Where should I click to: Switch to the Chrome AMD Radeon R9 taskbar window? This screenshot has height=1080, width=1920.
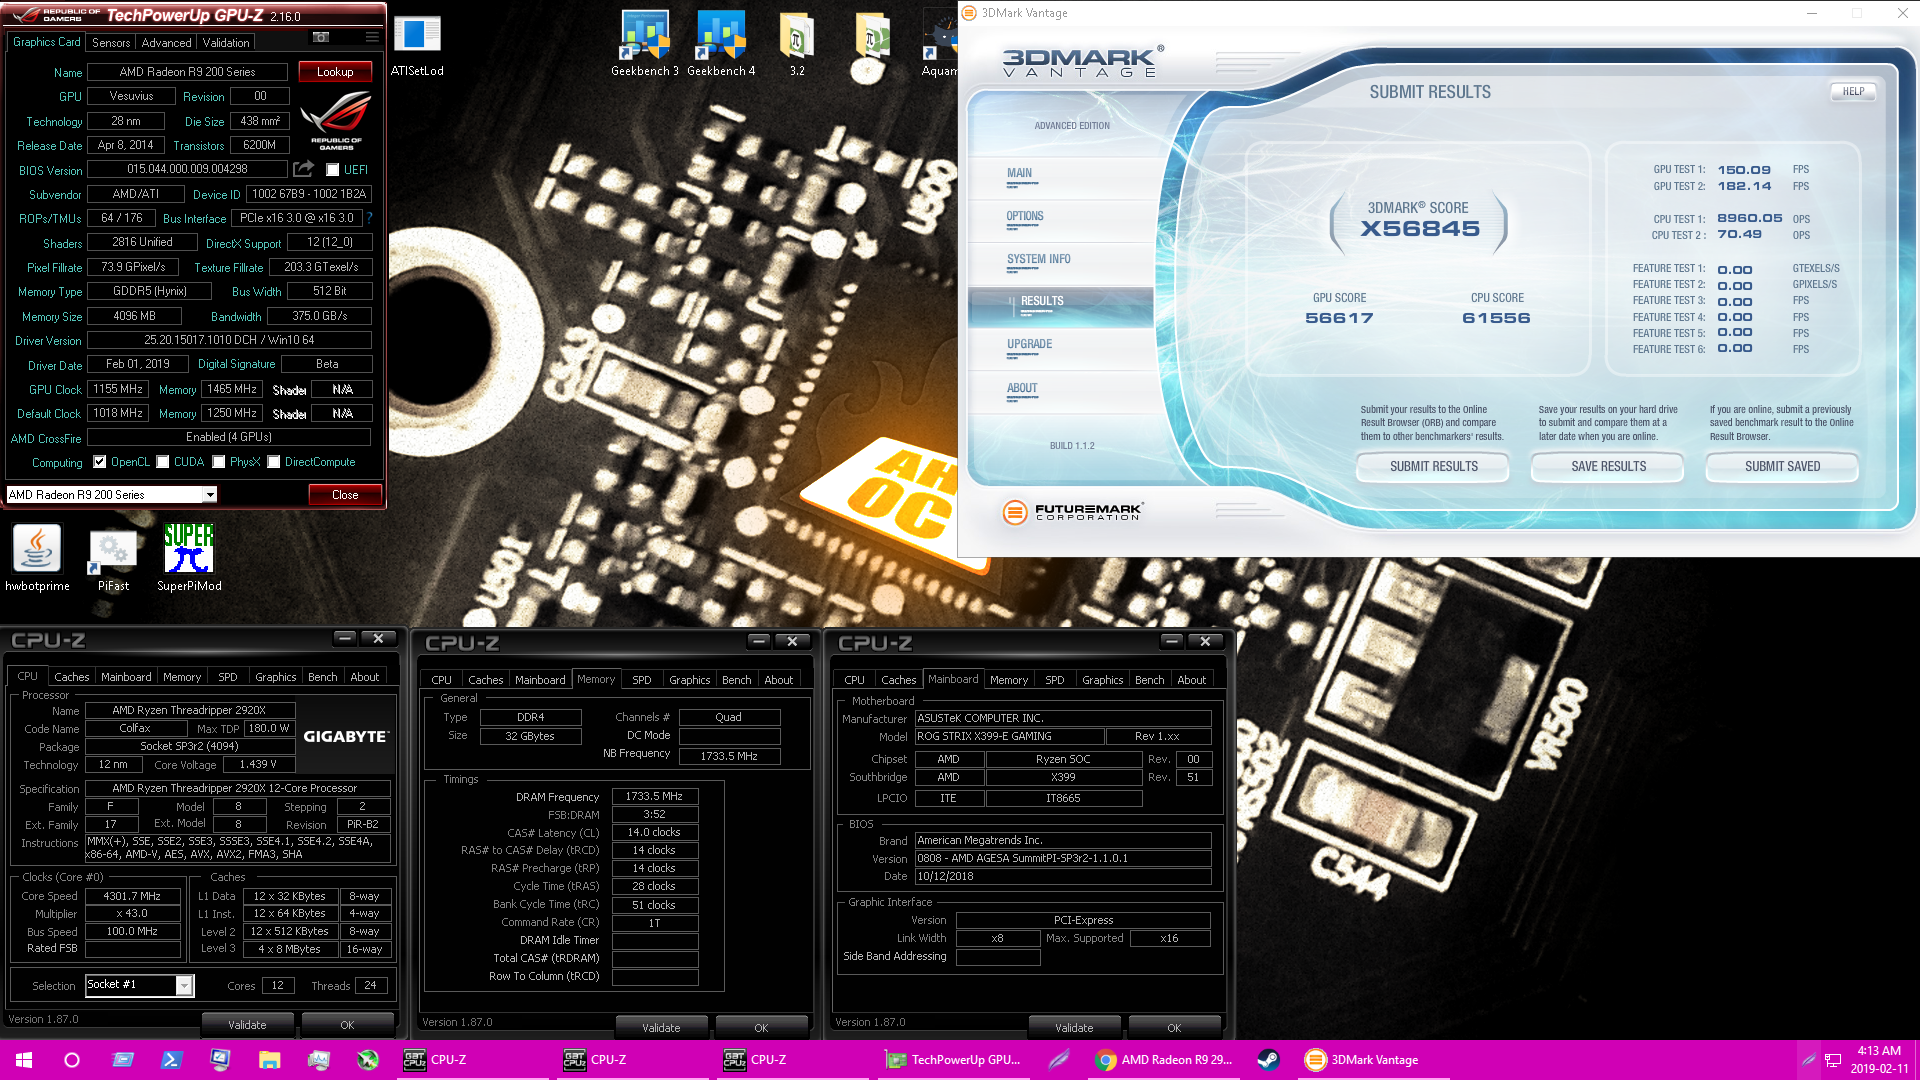point(1164,1060)
